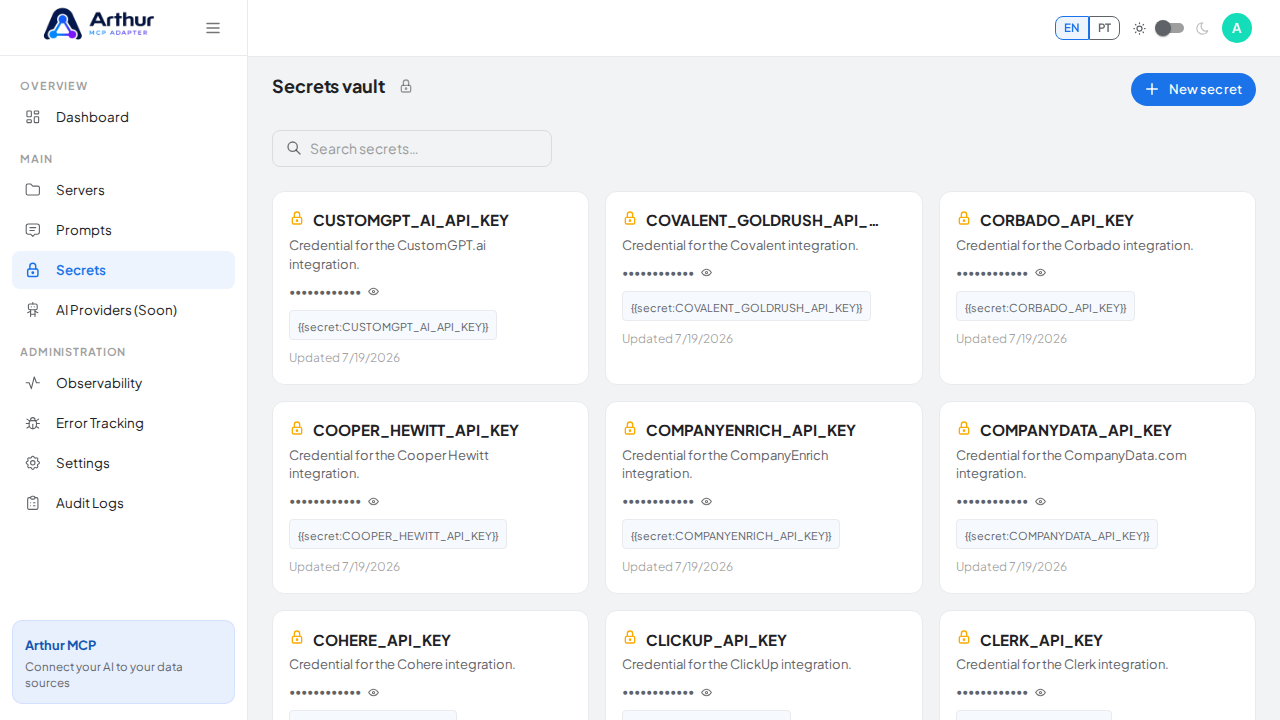Click lock icon on CLICKUP_API_KEY card
Image resolution: width=1280 pixels, height=720 pixels.
[630, 637]
